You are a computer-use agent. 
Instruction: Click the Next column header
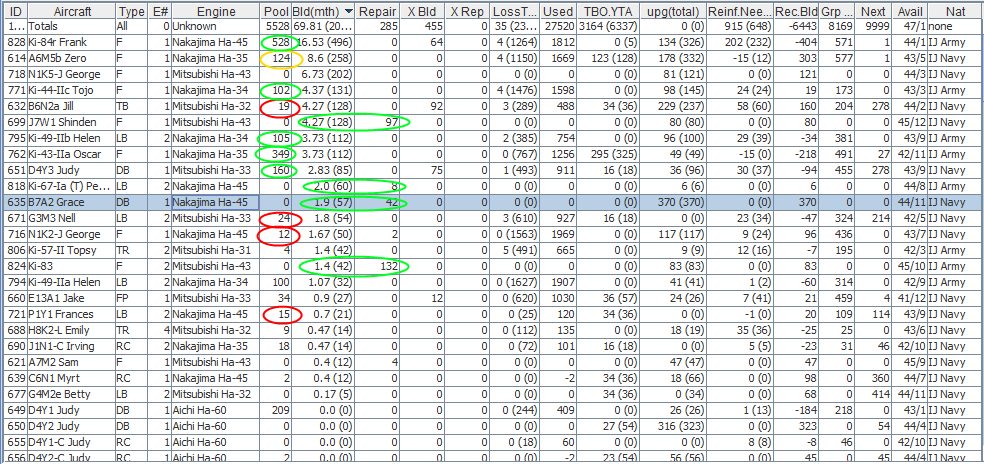pos(873,11)
